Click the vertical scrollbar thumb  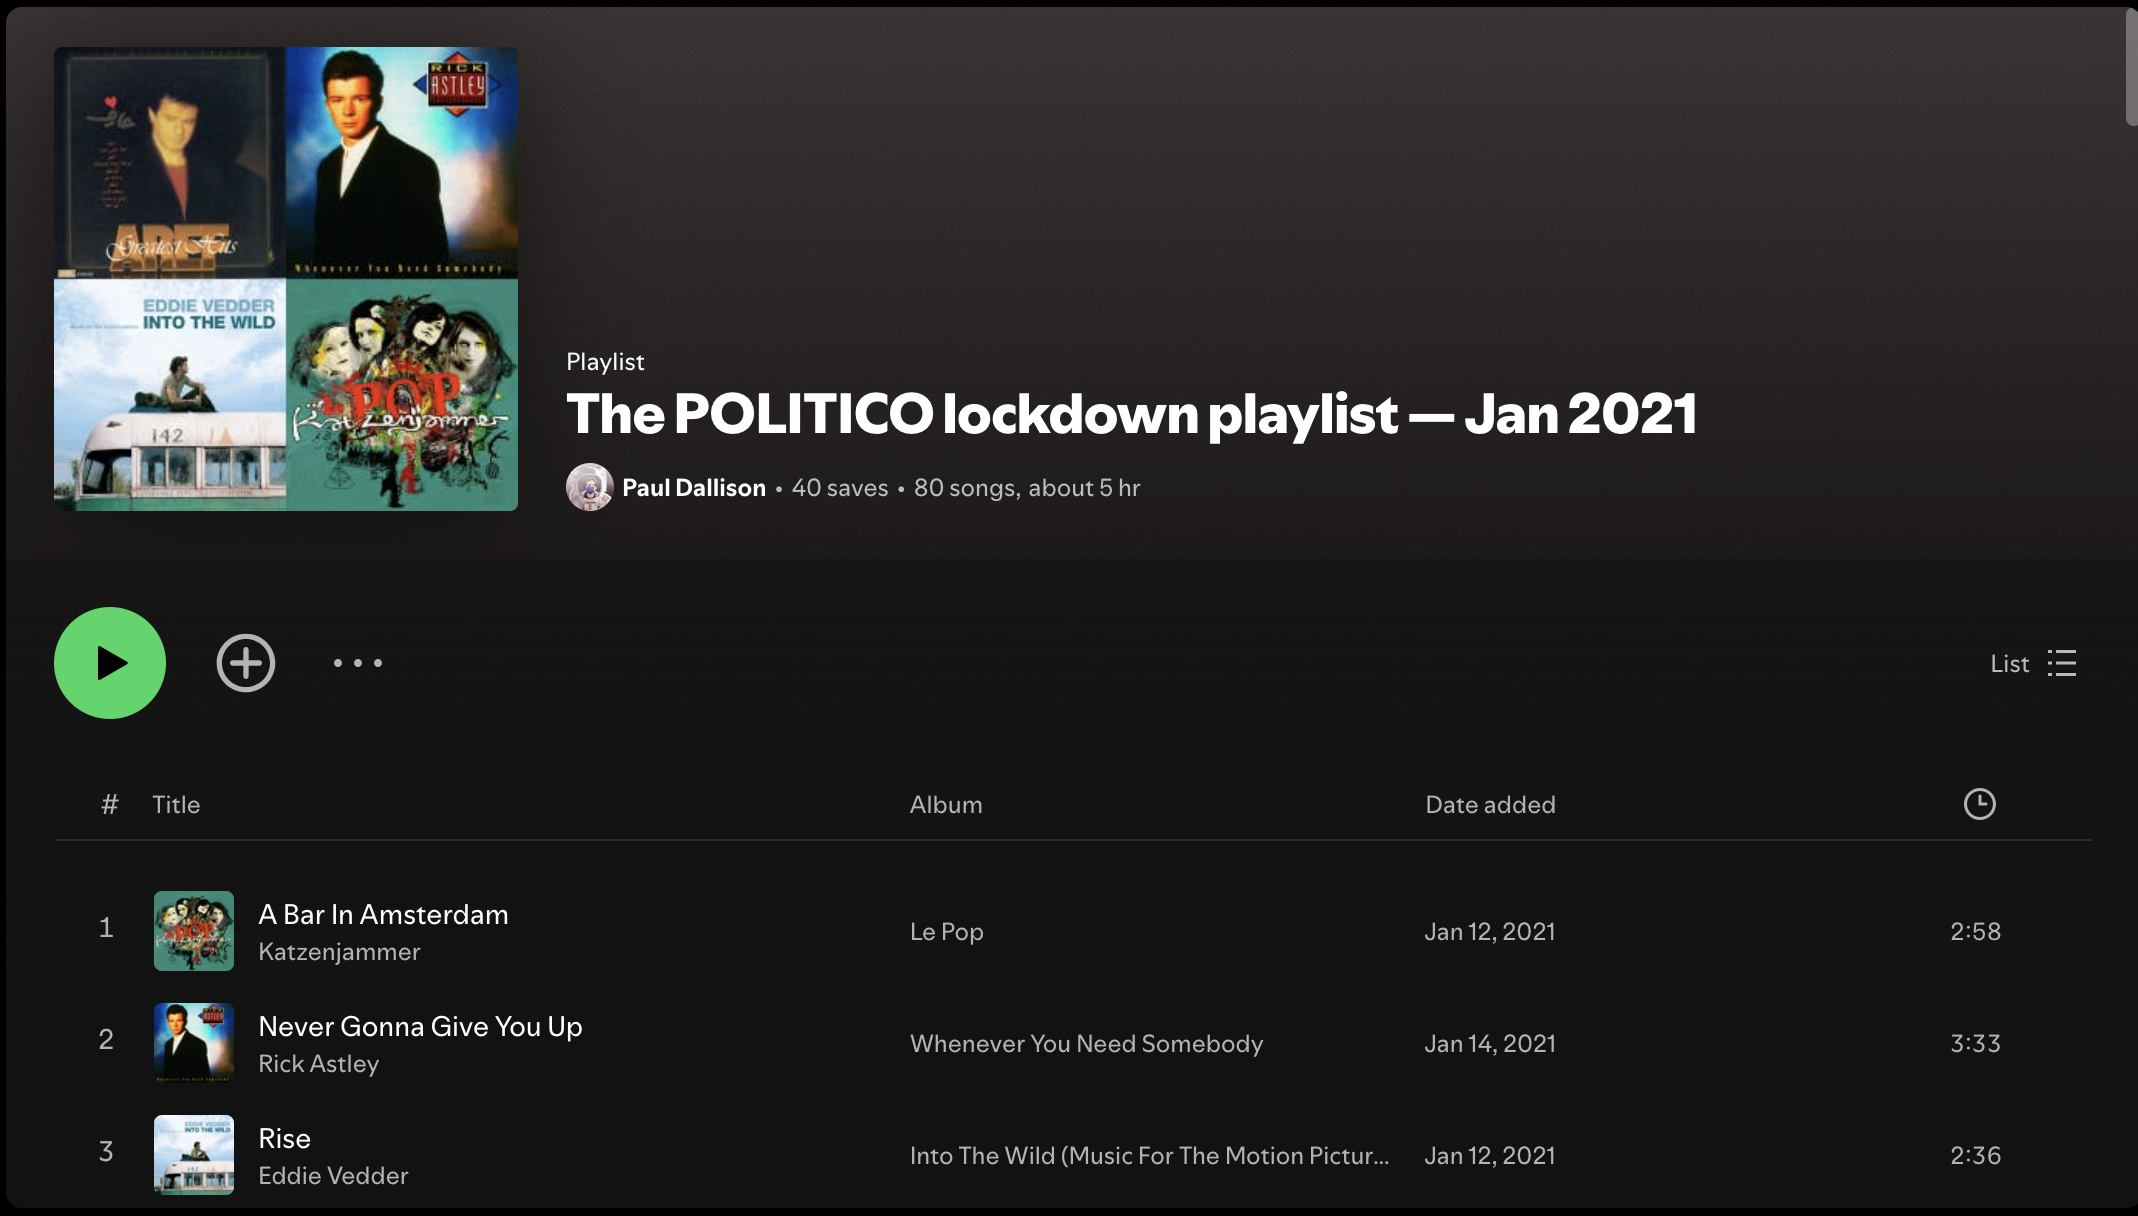[x=2131, y=66]
